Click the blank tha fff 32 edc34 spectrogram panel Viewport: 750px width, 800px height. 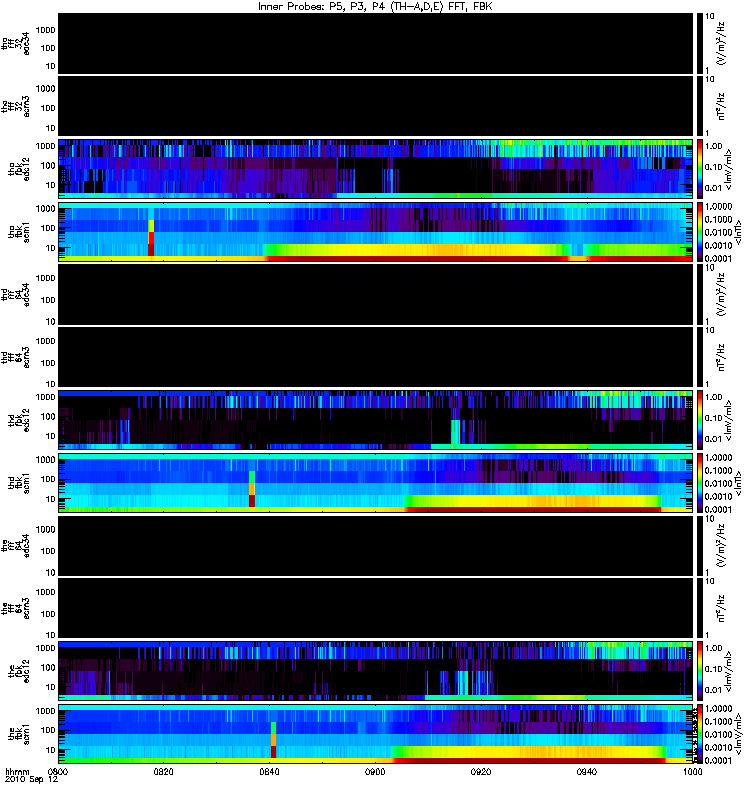375,44
